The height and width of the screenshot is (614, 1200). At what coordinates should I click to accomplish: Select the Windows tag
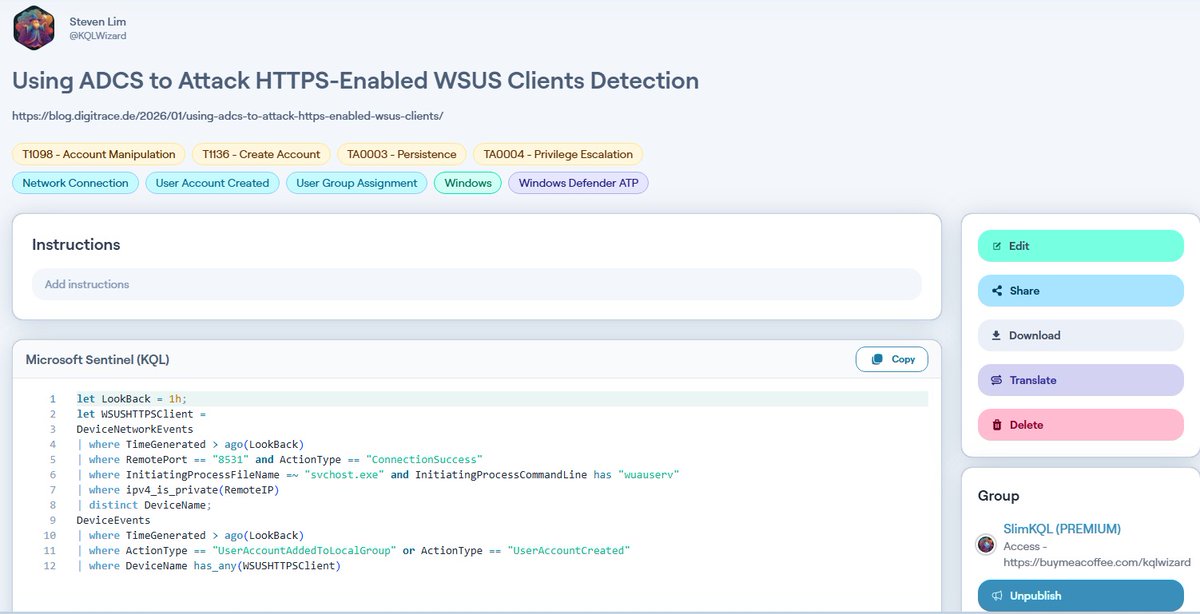tap(468, 183)
